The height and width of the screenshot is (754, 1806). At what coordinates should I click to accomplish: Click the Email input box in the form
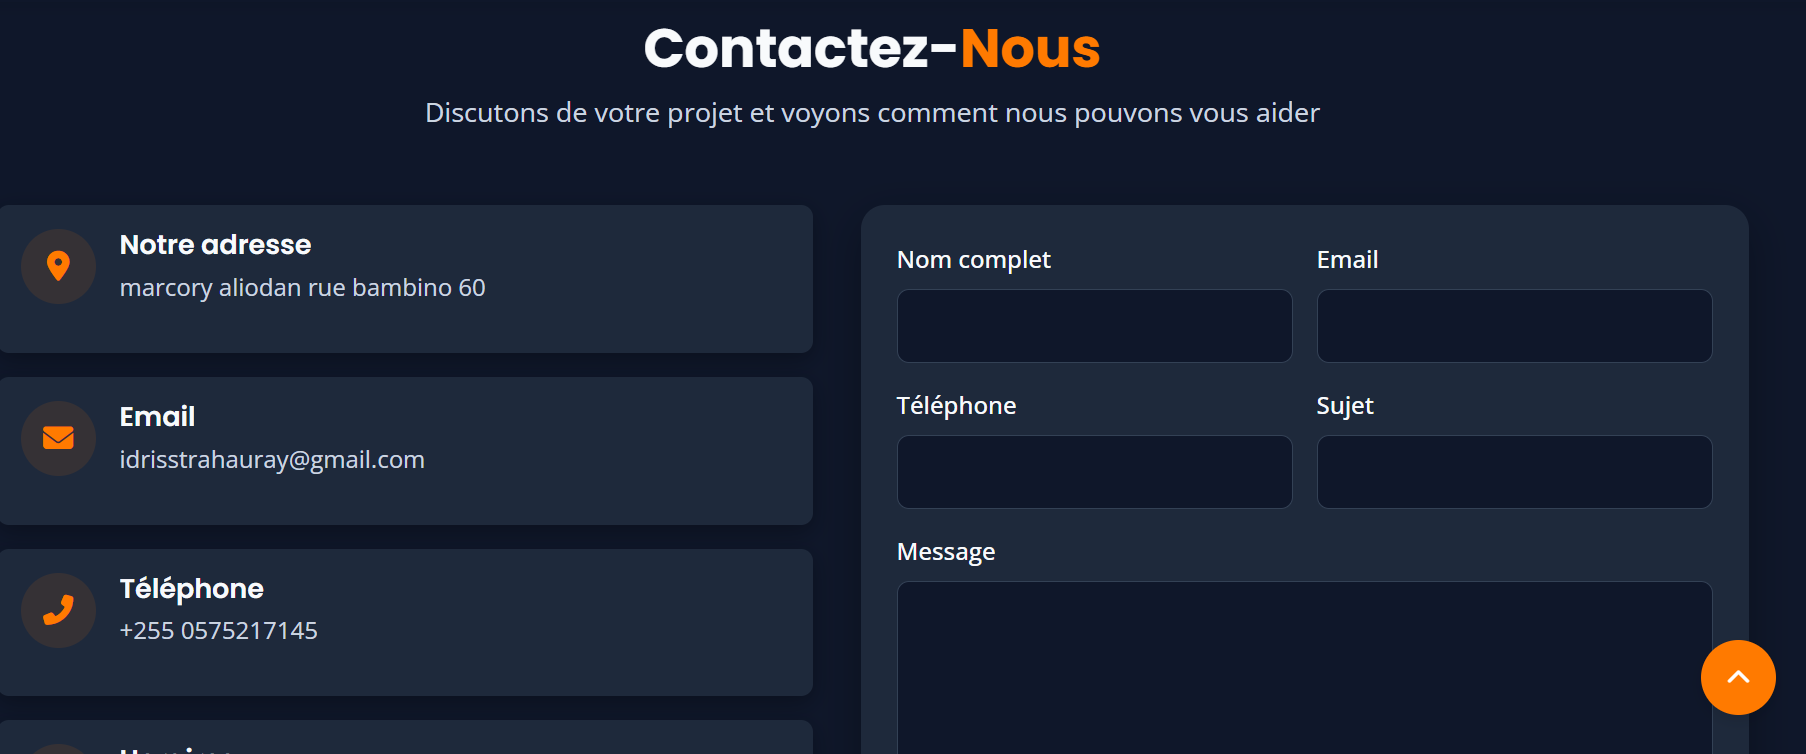click(x=1514, y=326)
